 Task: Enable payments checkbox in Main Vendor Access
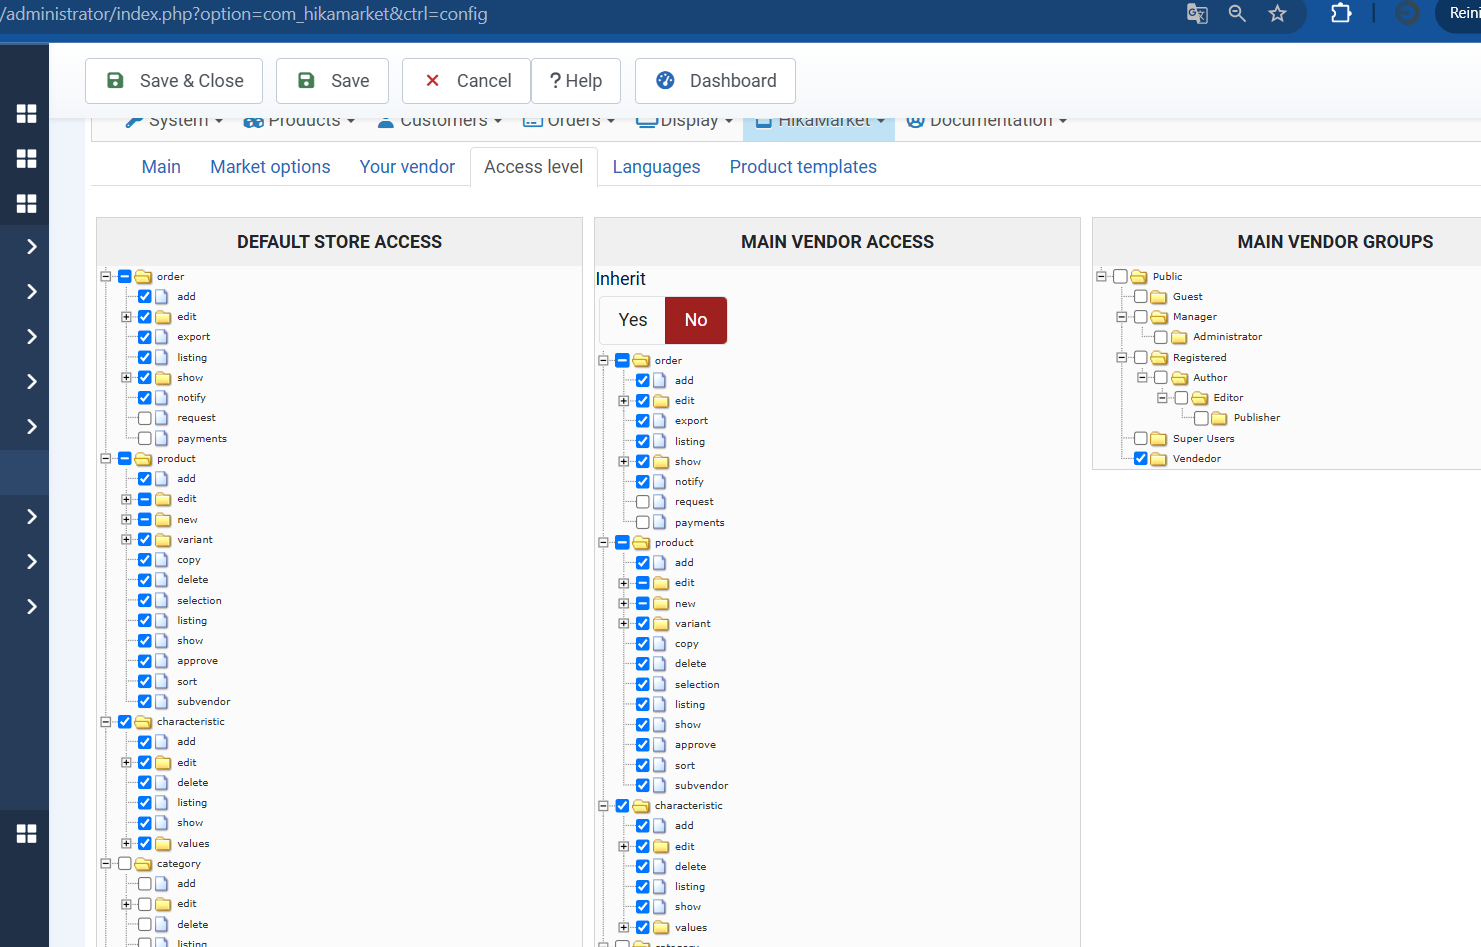click(x=643, y=522)
